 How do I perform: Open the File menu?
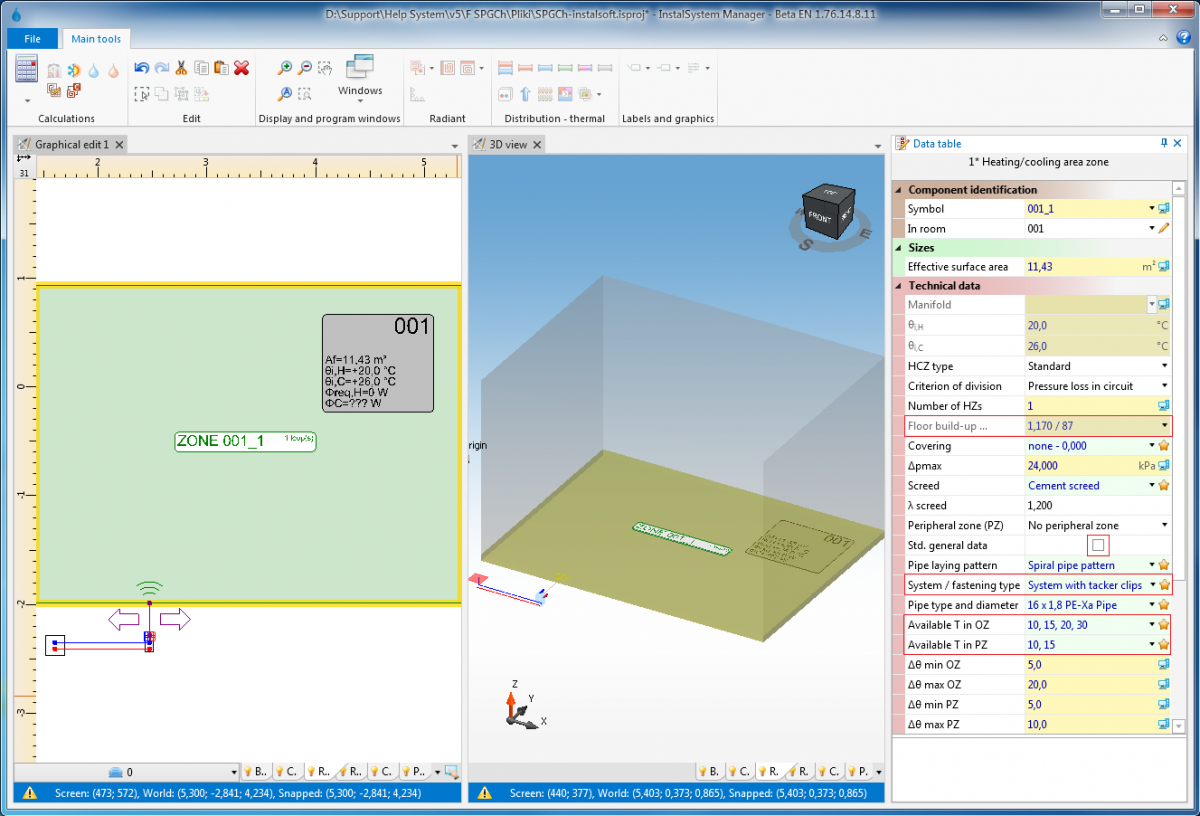(33, 39)
